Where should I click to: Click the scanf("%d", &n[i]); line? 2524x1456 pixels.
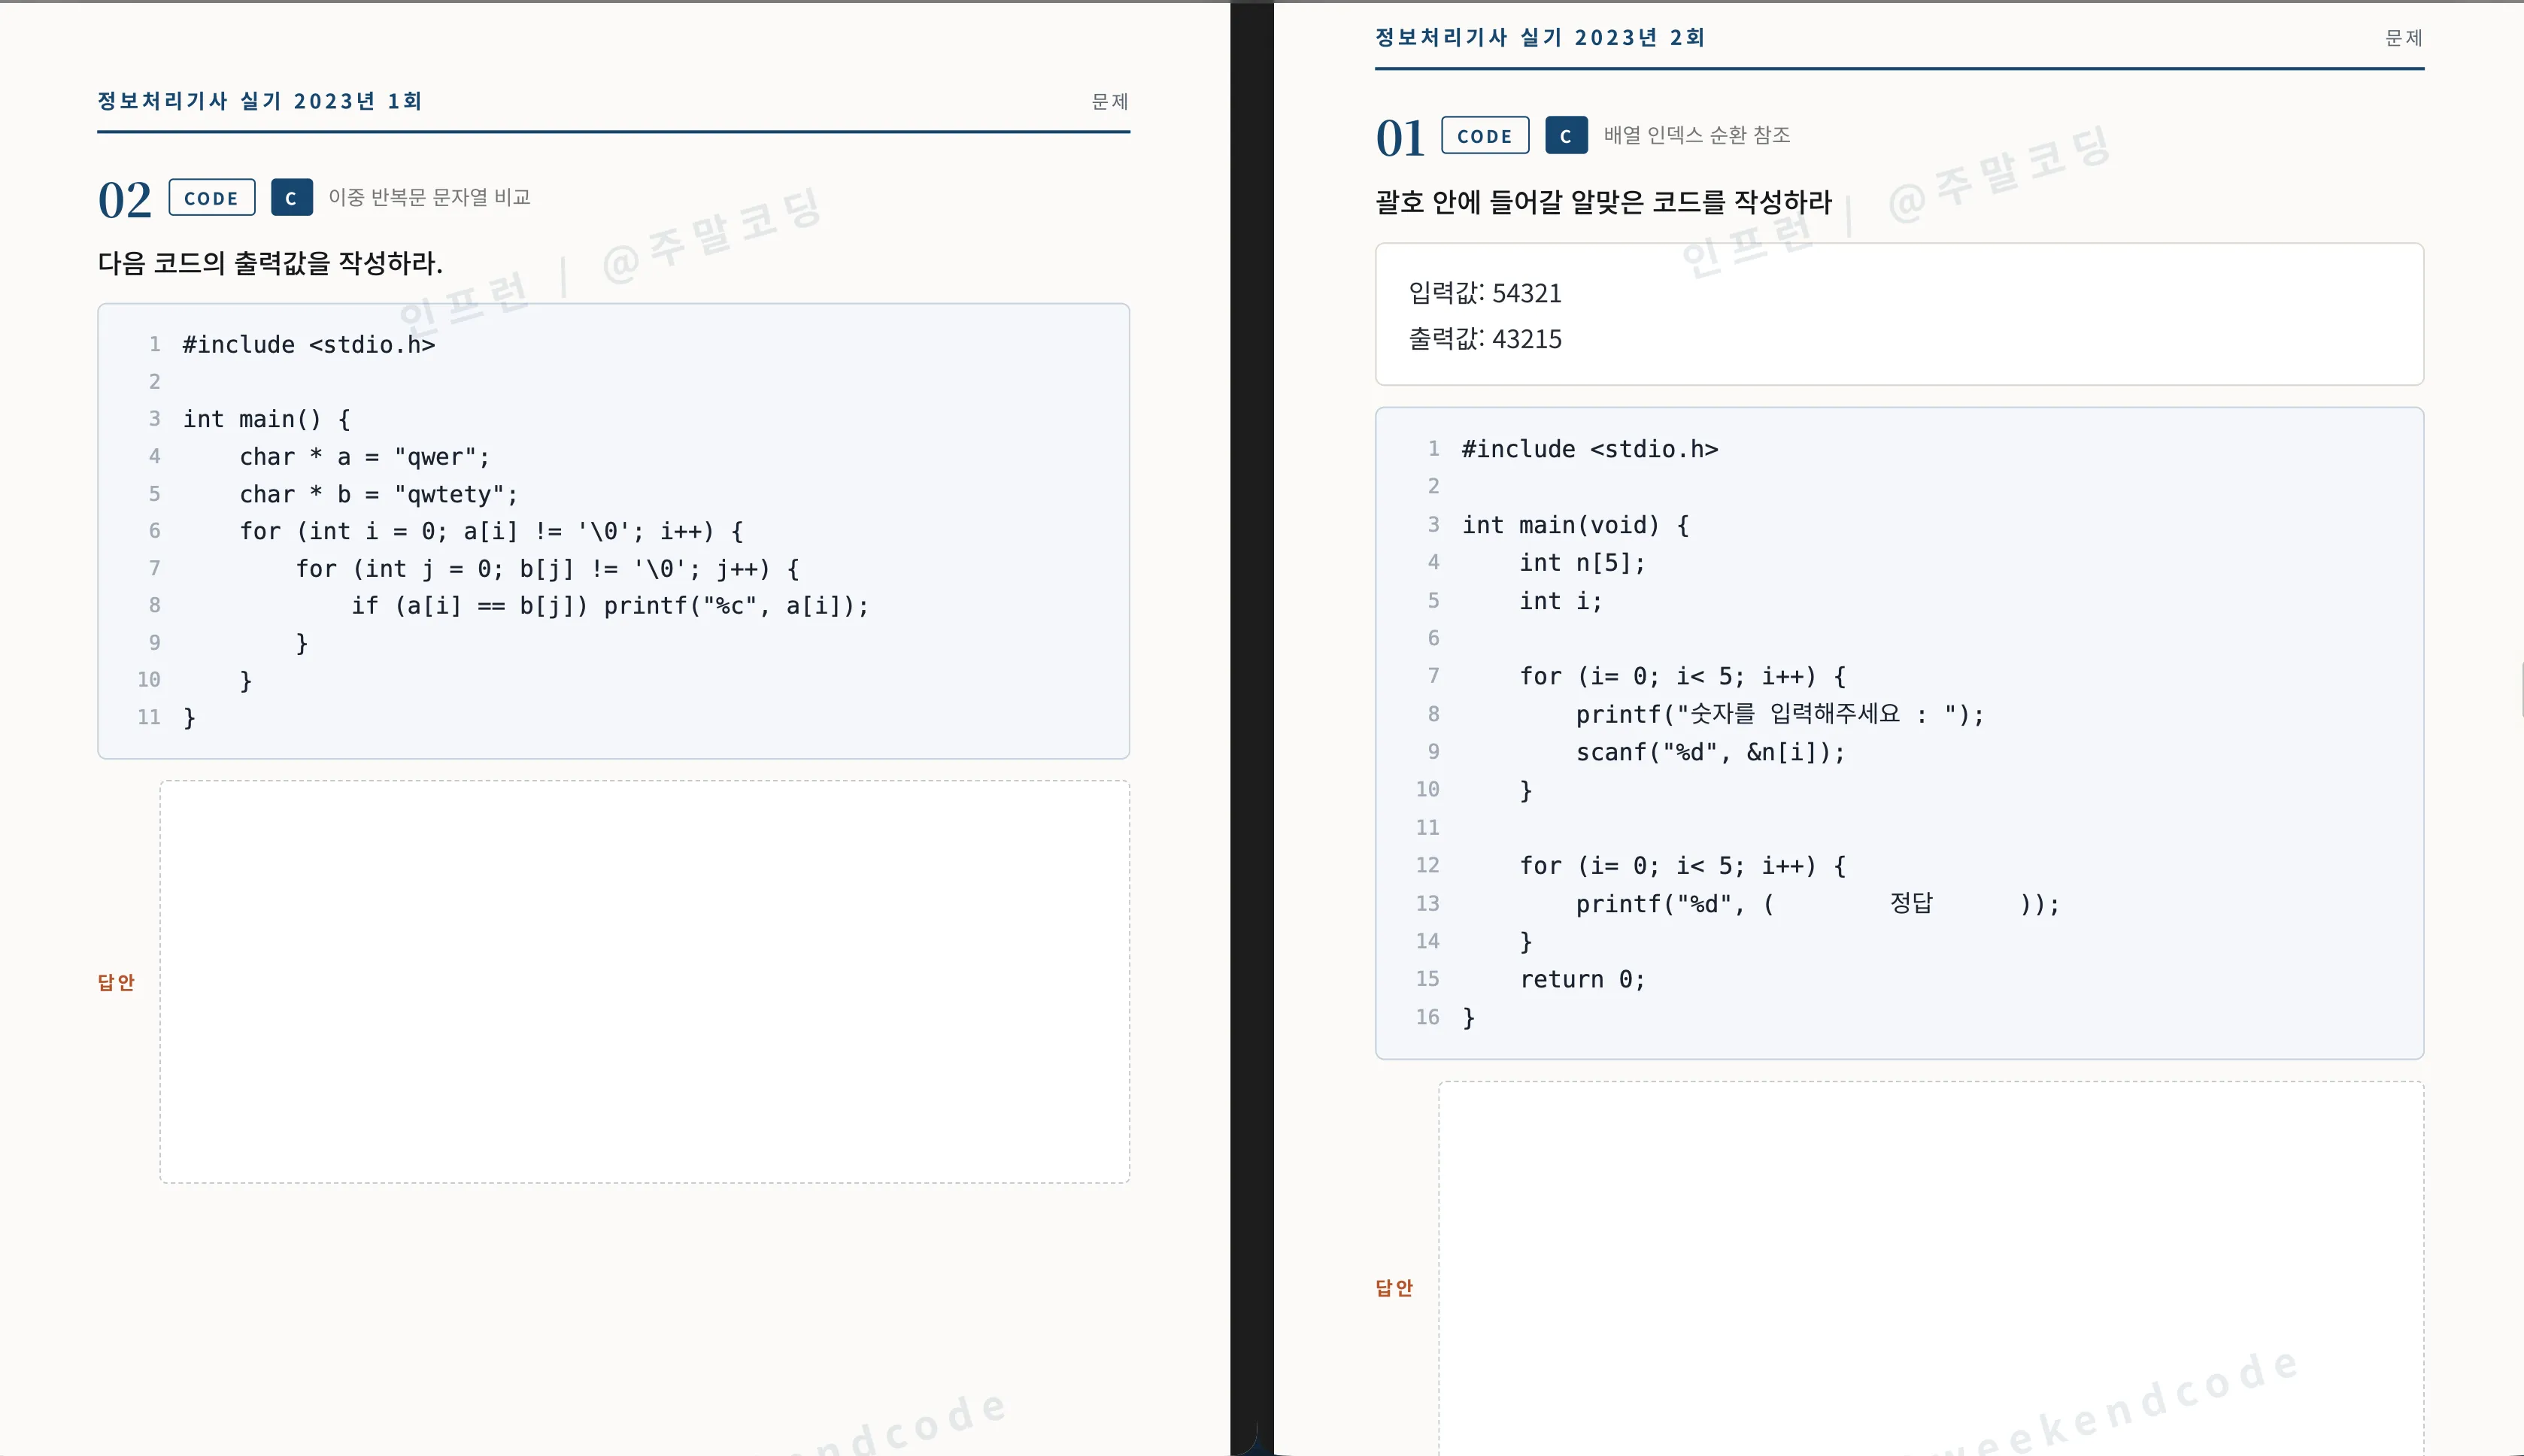point(1710,752)
